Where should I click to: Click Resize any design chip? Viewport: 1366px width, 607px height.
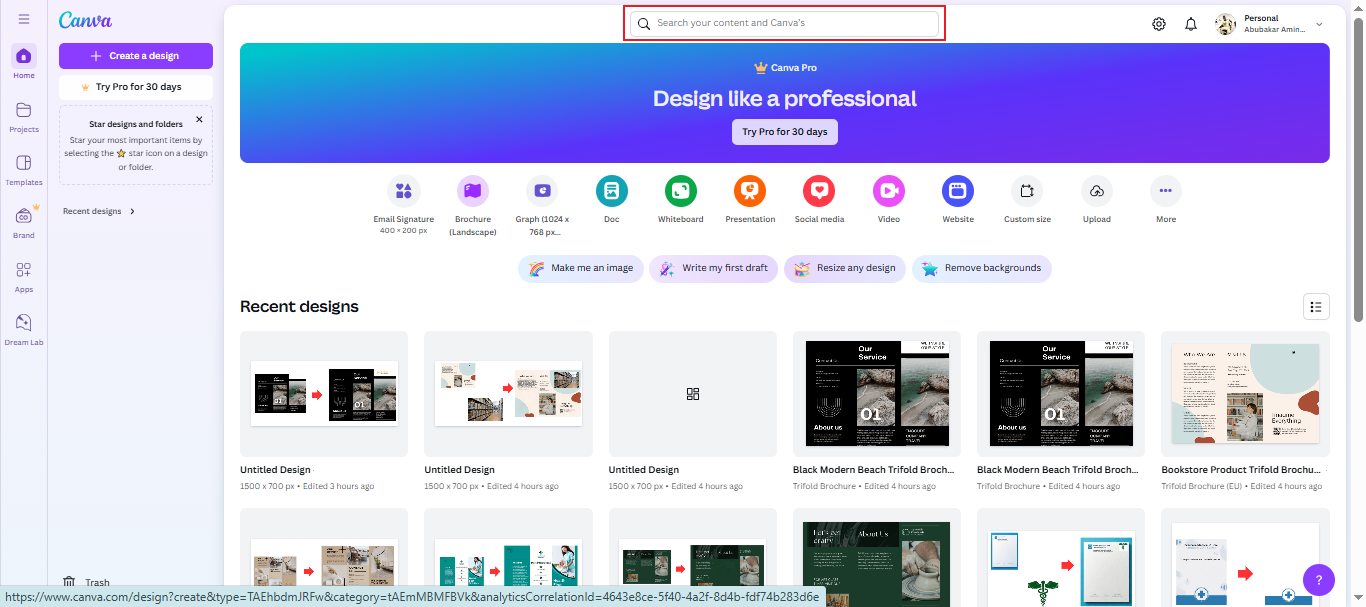(845, 268)
